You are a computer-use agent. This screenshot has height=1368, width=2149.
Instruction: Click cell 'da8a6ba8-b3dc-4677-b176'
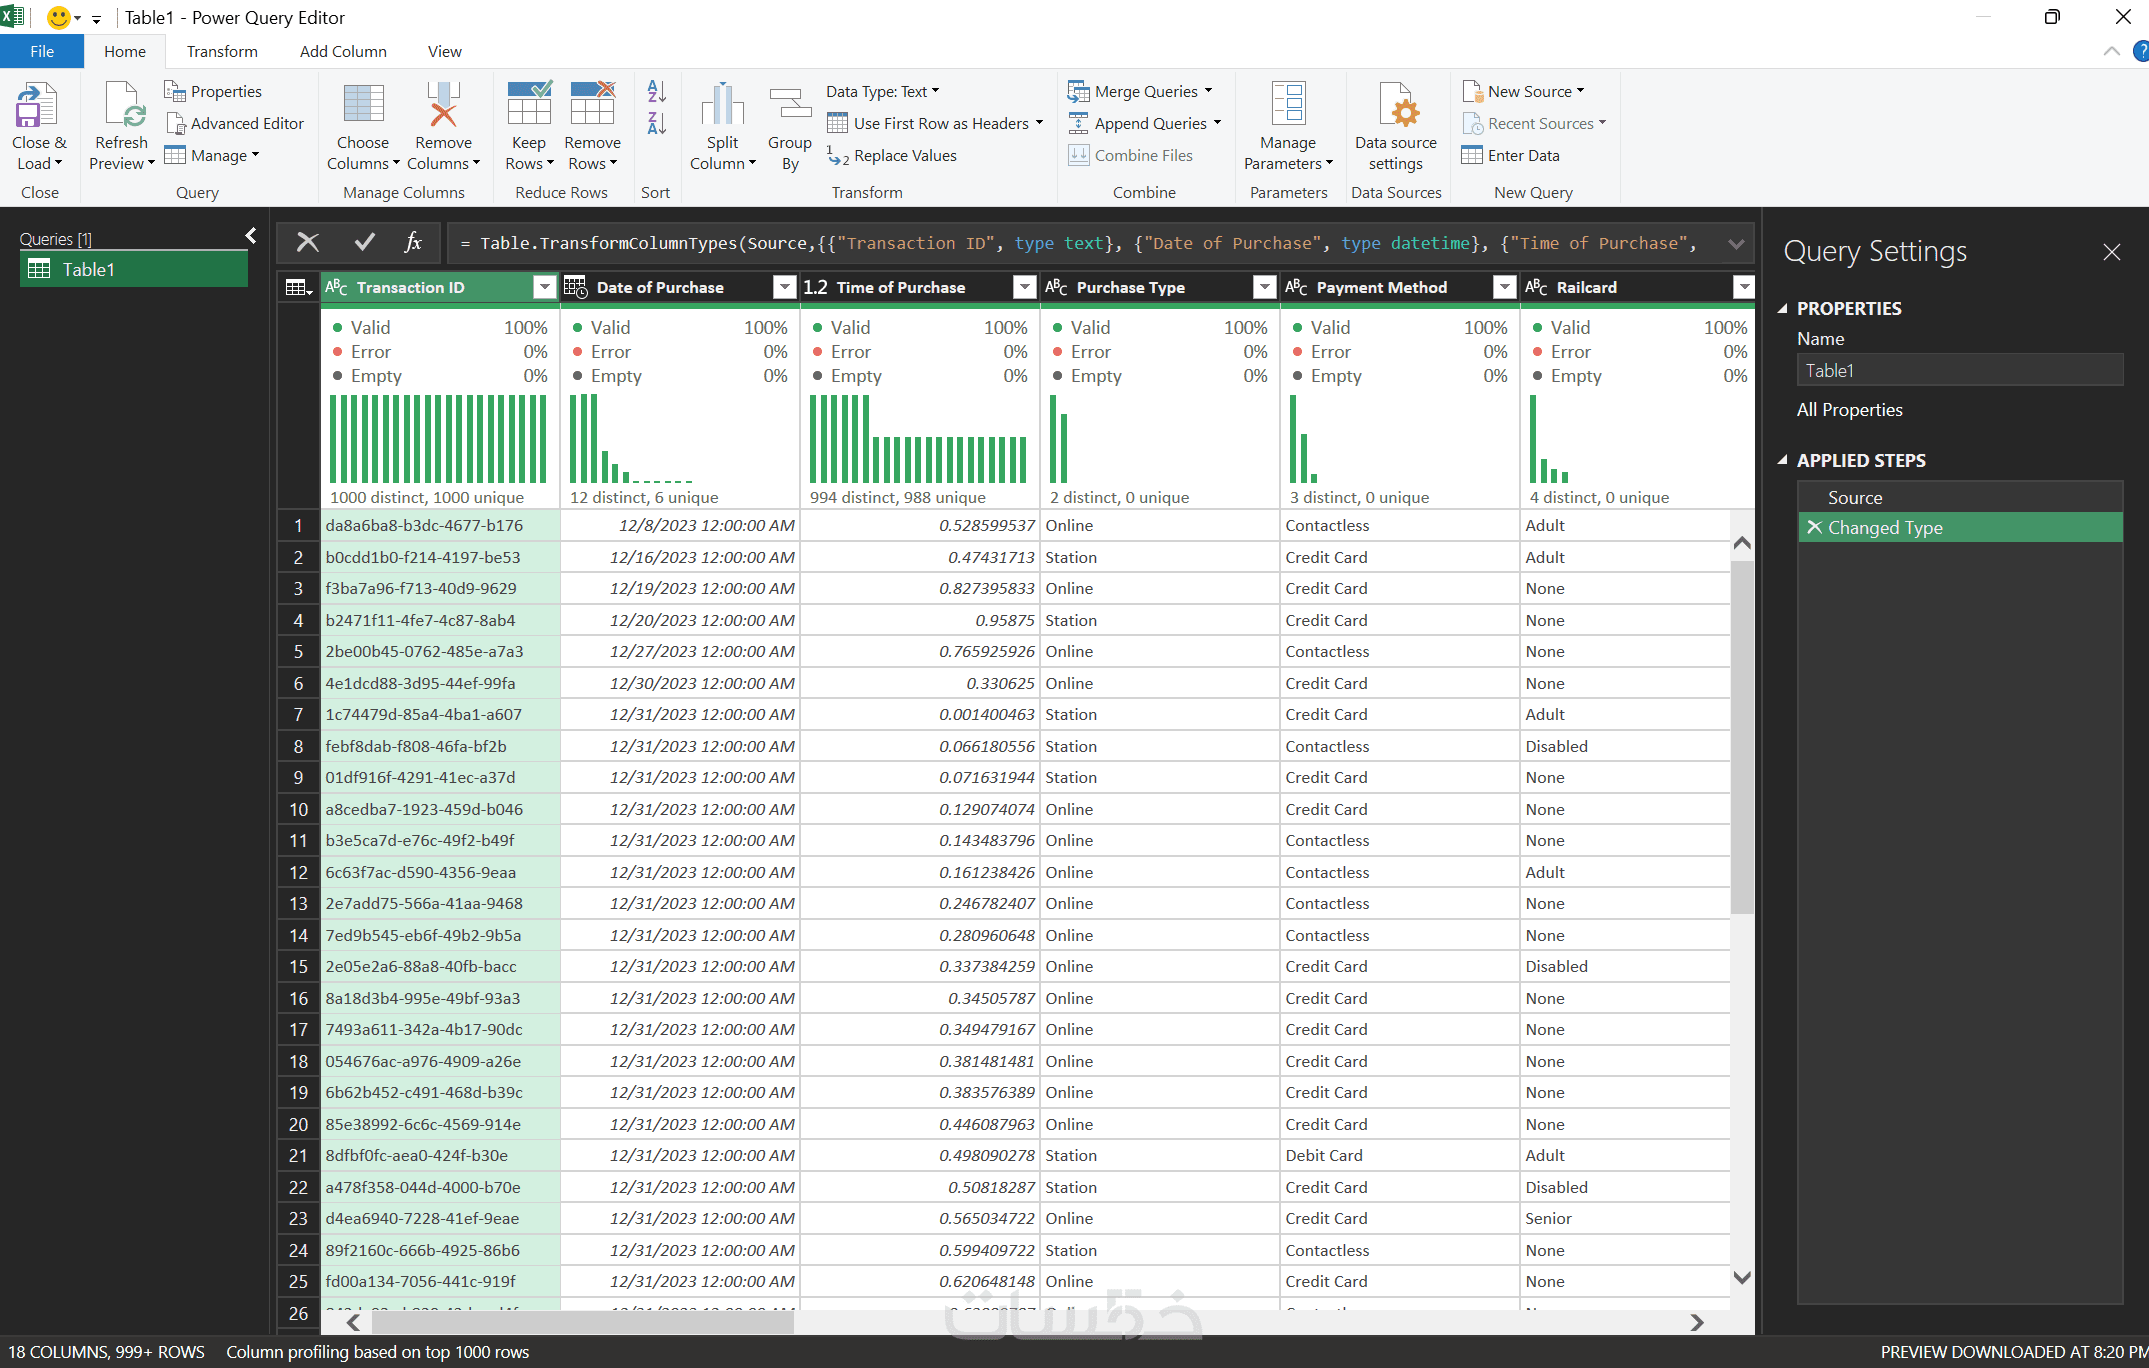[x=440, y=526]
